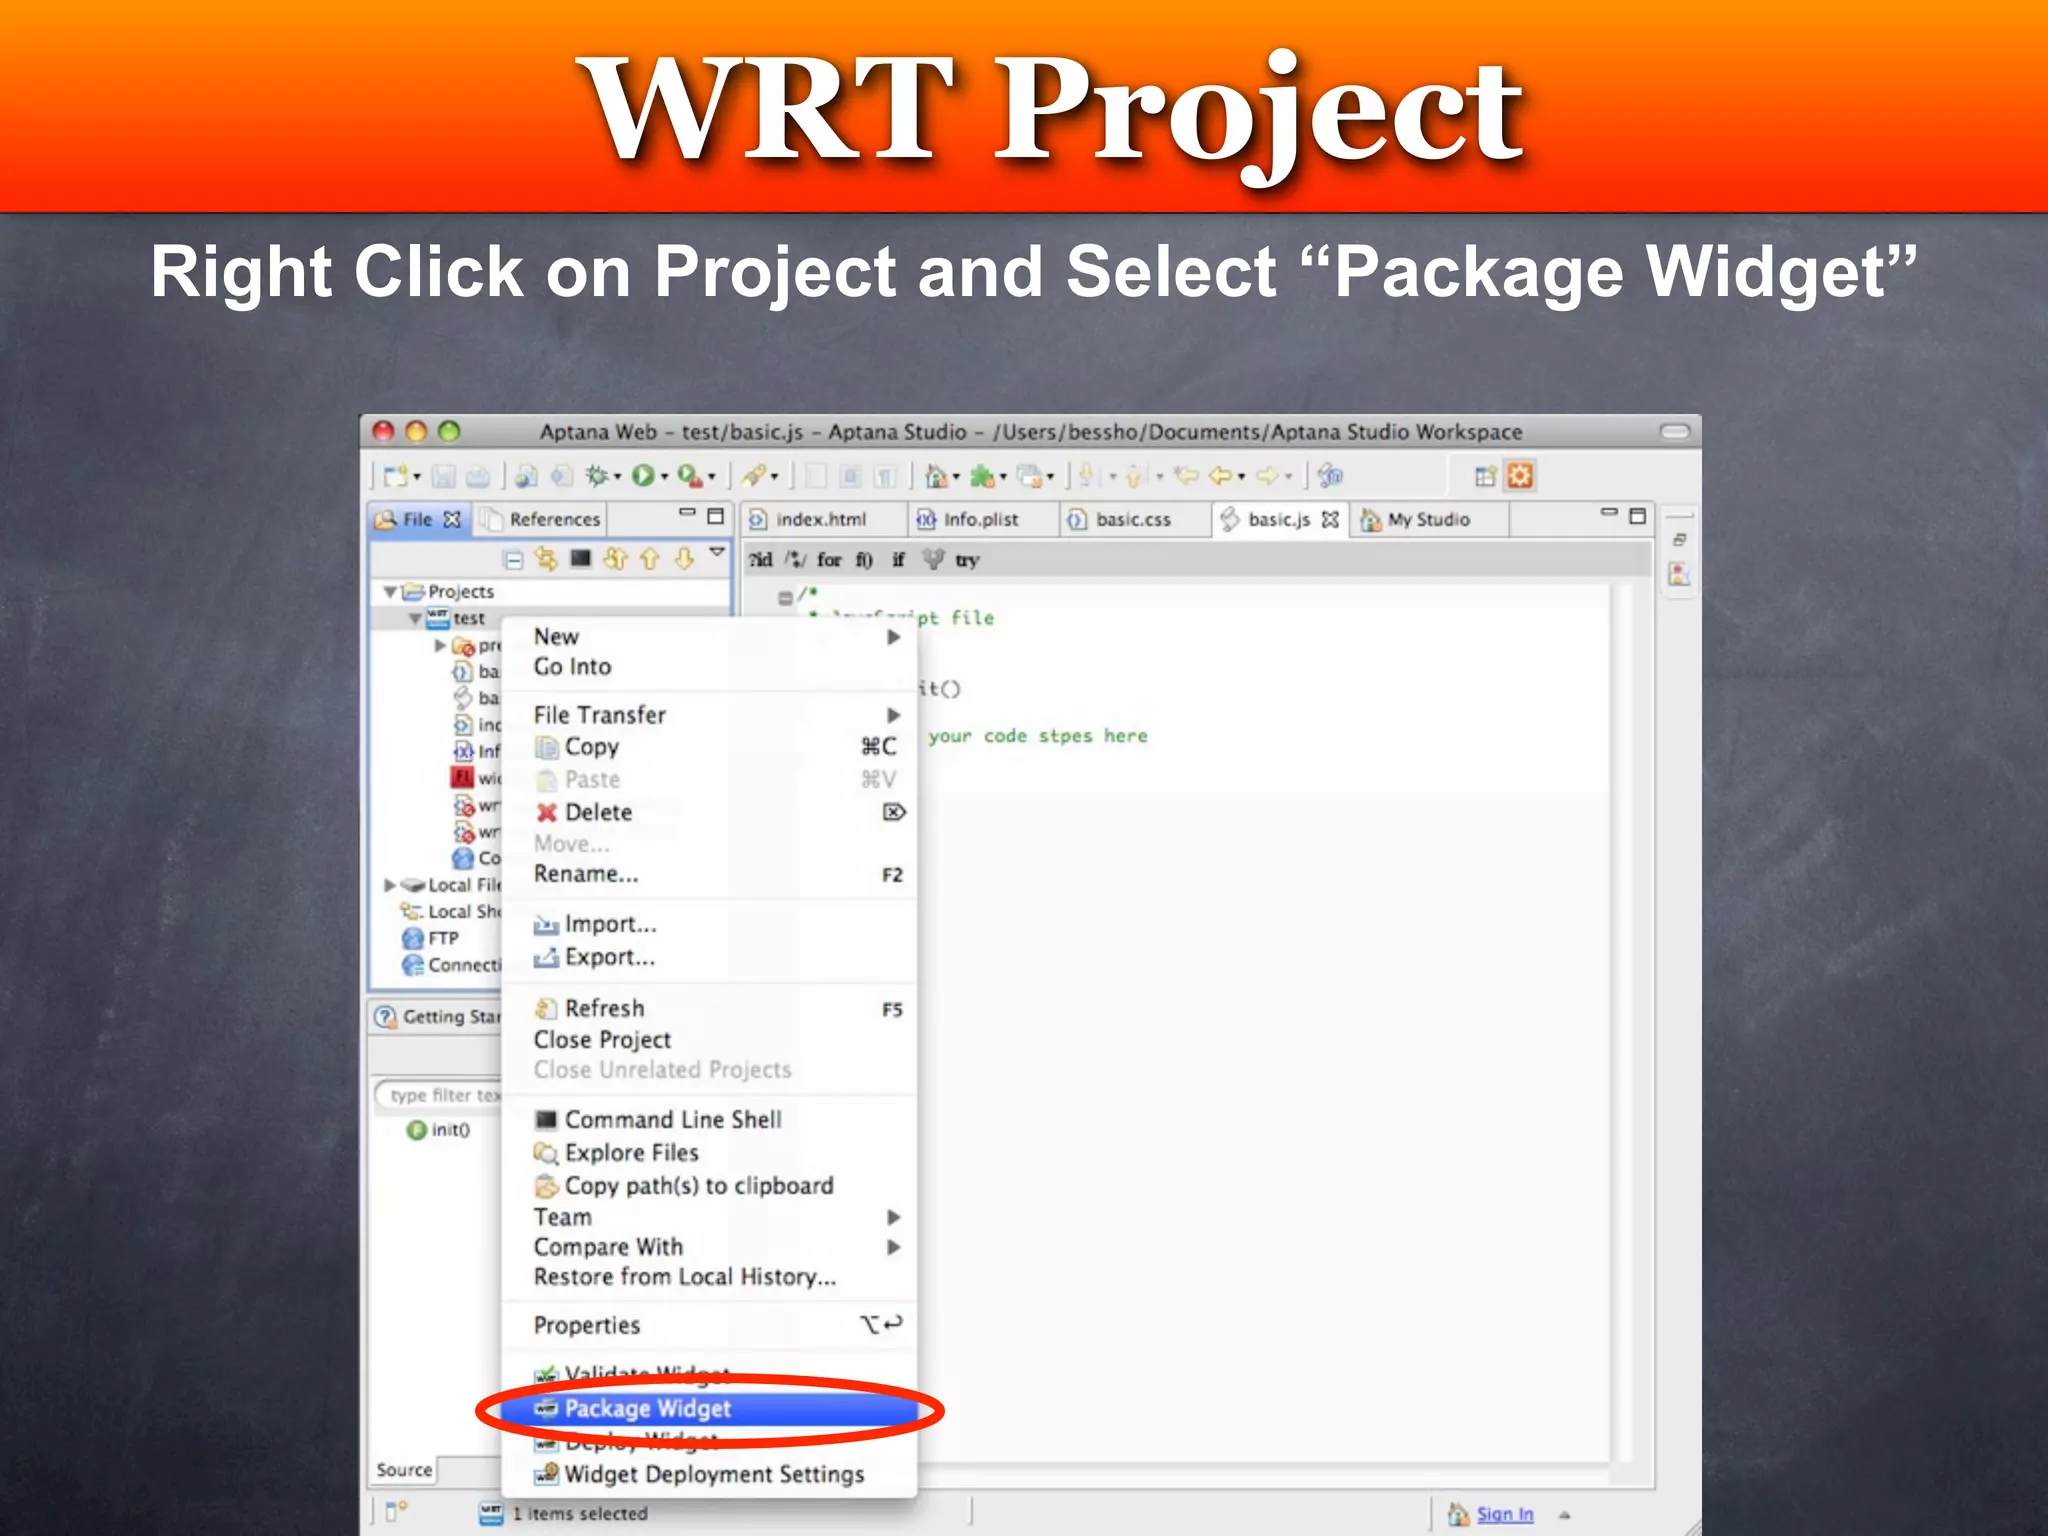Click the black square icon in File panel

pyautogui.click(x=581, y=558)
